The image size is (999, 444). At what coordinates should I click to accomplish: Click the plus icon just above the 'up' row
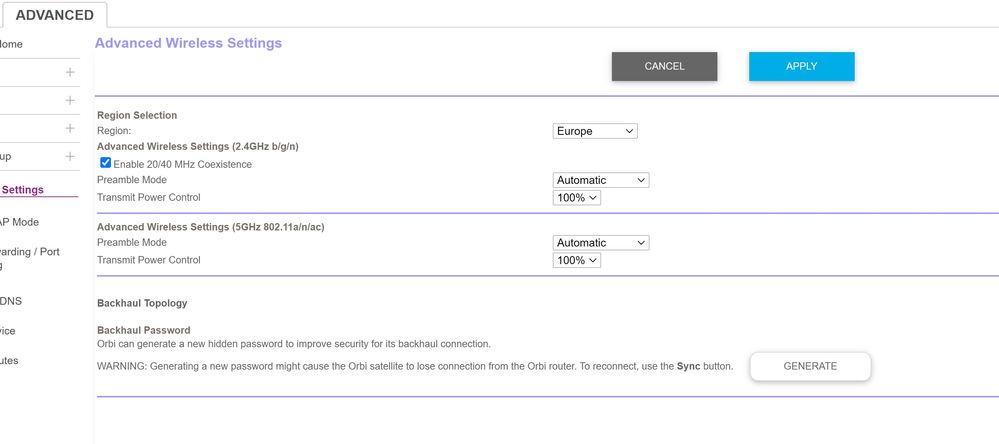(x=70, y=129)
